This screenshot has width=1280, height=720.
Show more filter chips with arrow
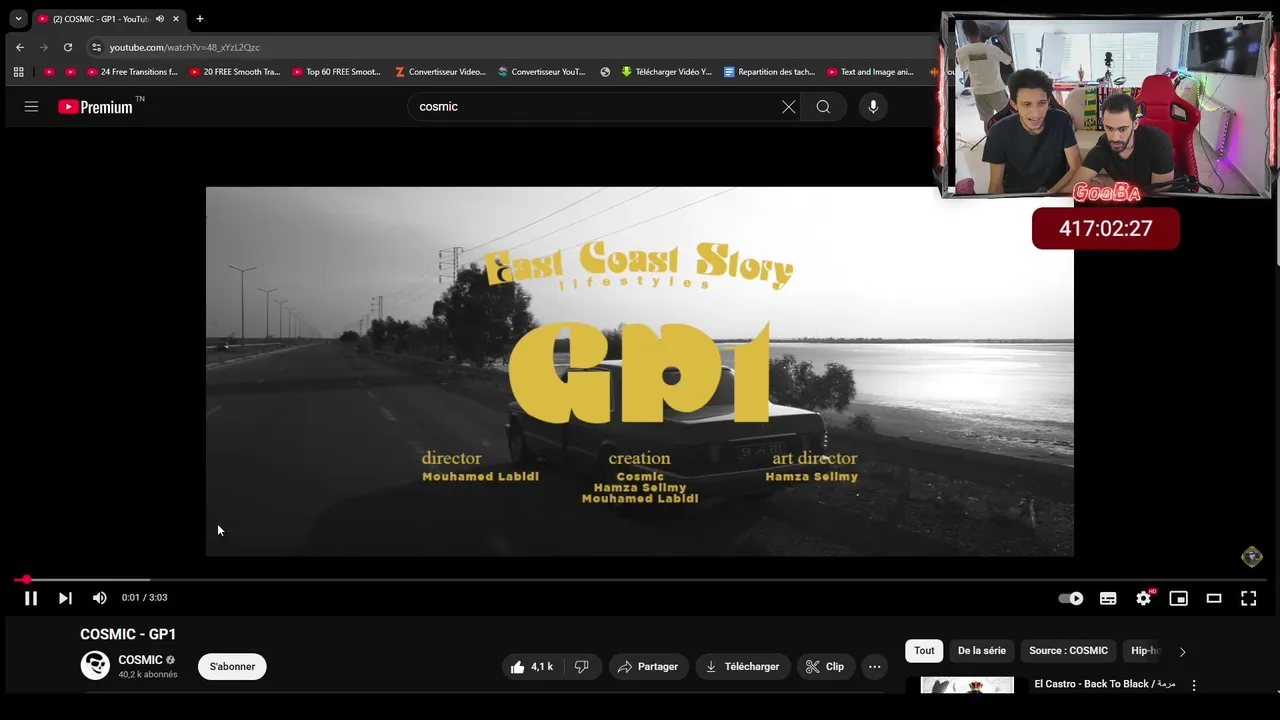point(1182,651)
